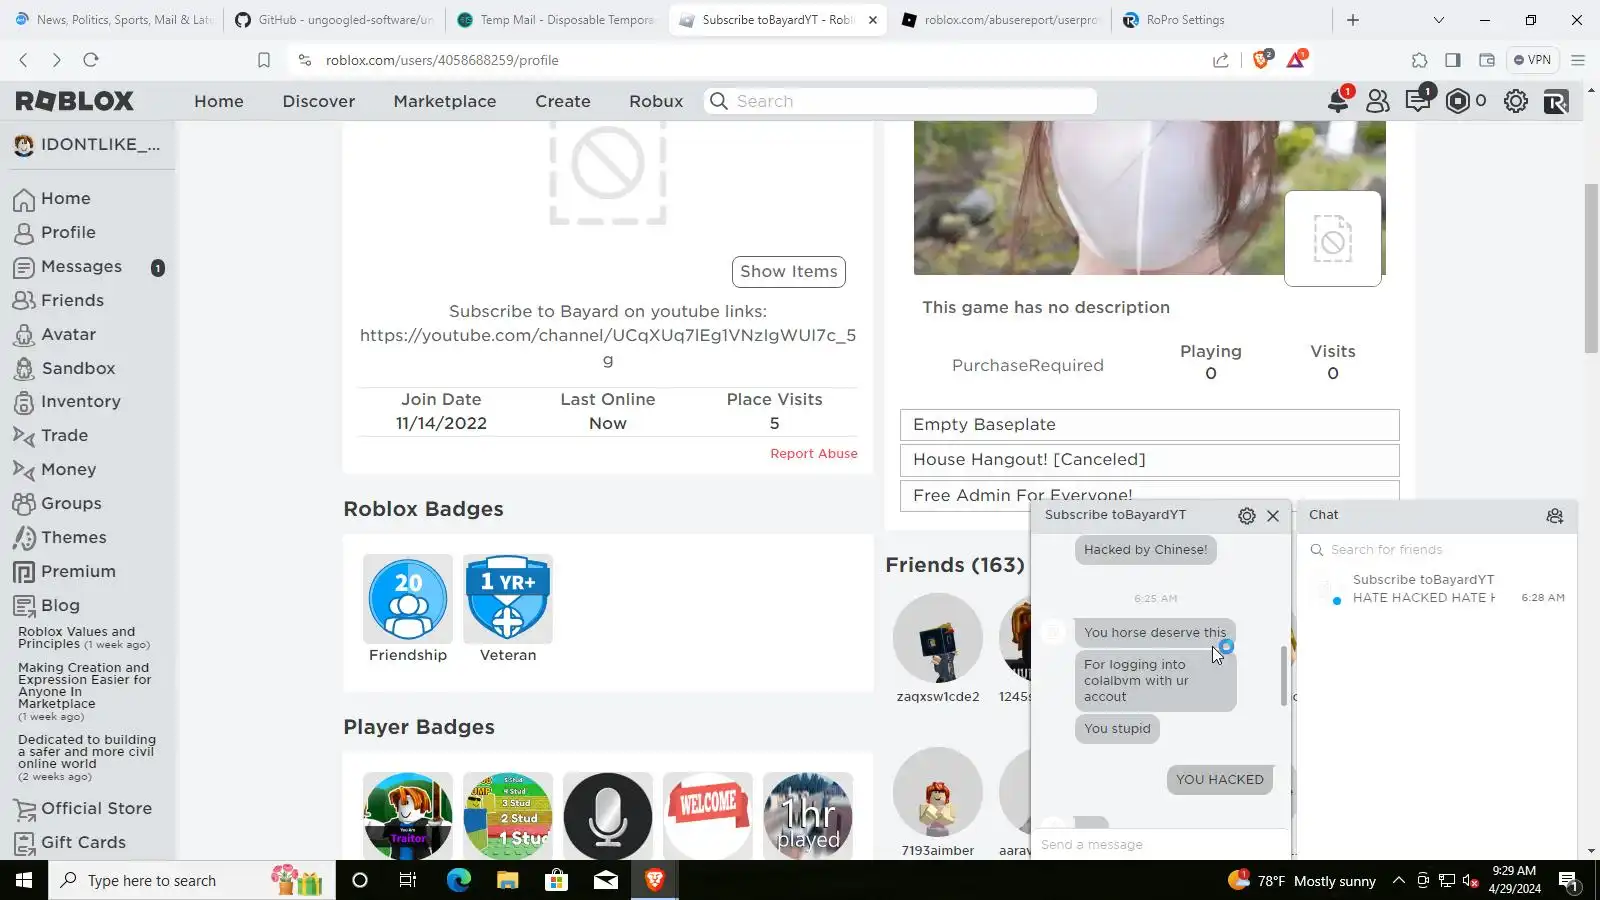Open browser extensions puzzle icon
Screen dimensions: 1600x900
(1419, 60)
